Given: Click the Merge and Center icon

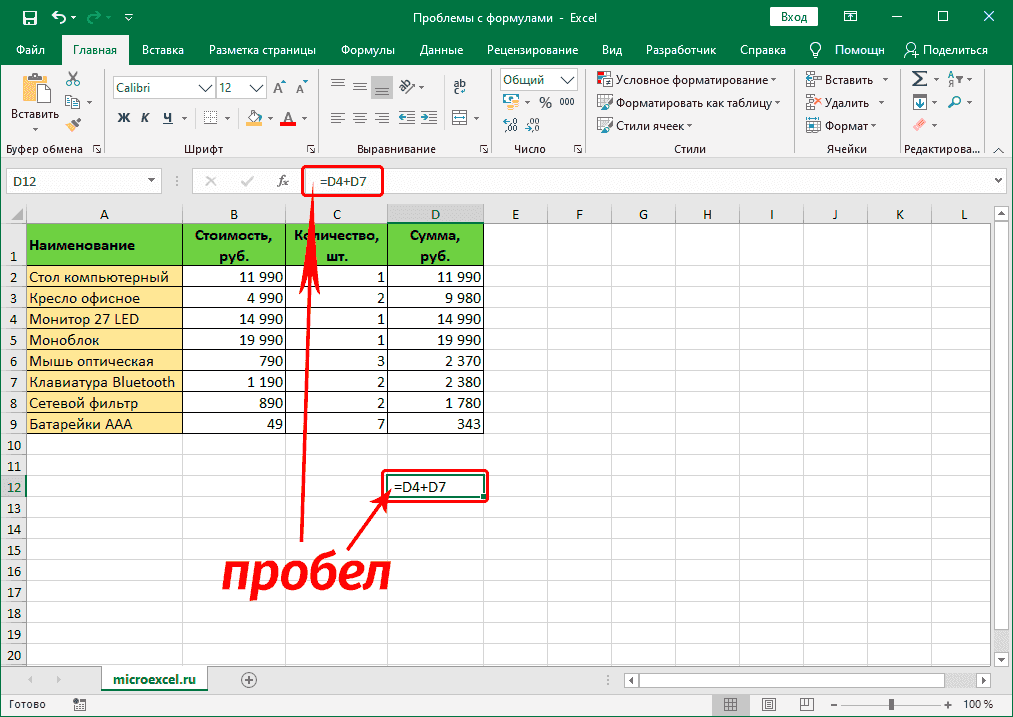Looking at the screenshot, I should pos(459,118).
